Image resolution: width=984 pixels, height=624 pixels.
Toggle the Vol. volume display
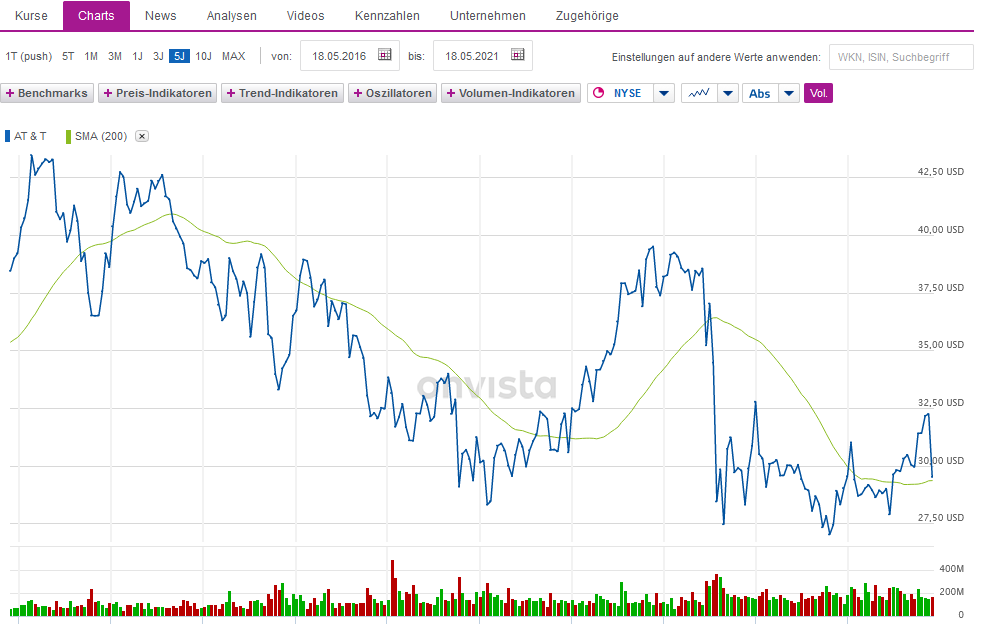click(818, 93)
